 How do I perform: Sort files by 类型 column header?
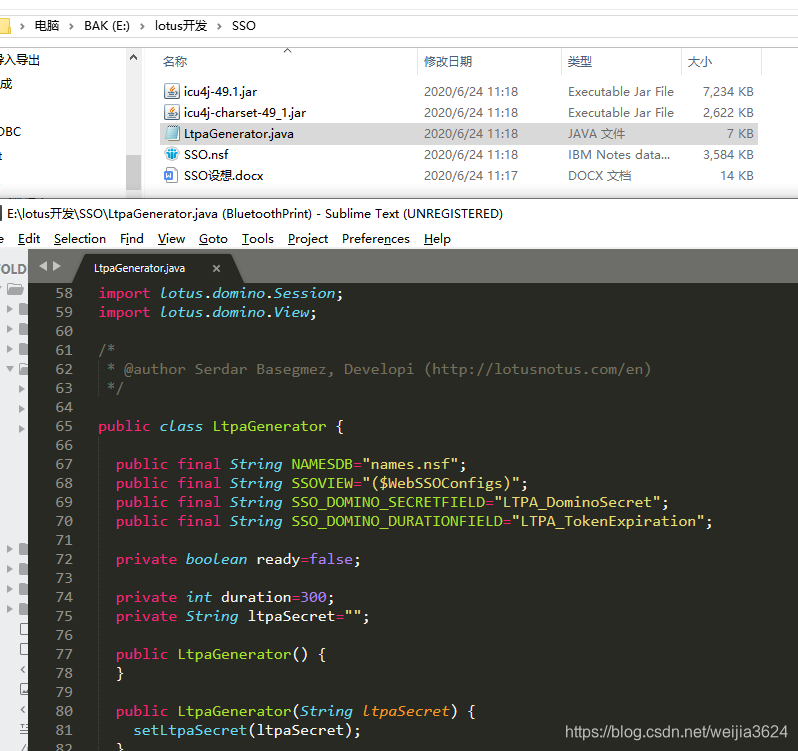coord(580,62)
